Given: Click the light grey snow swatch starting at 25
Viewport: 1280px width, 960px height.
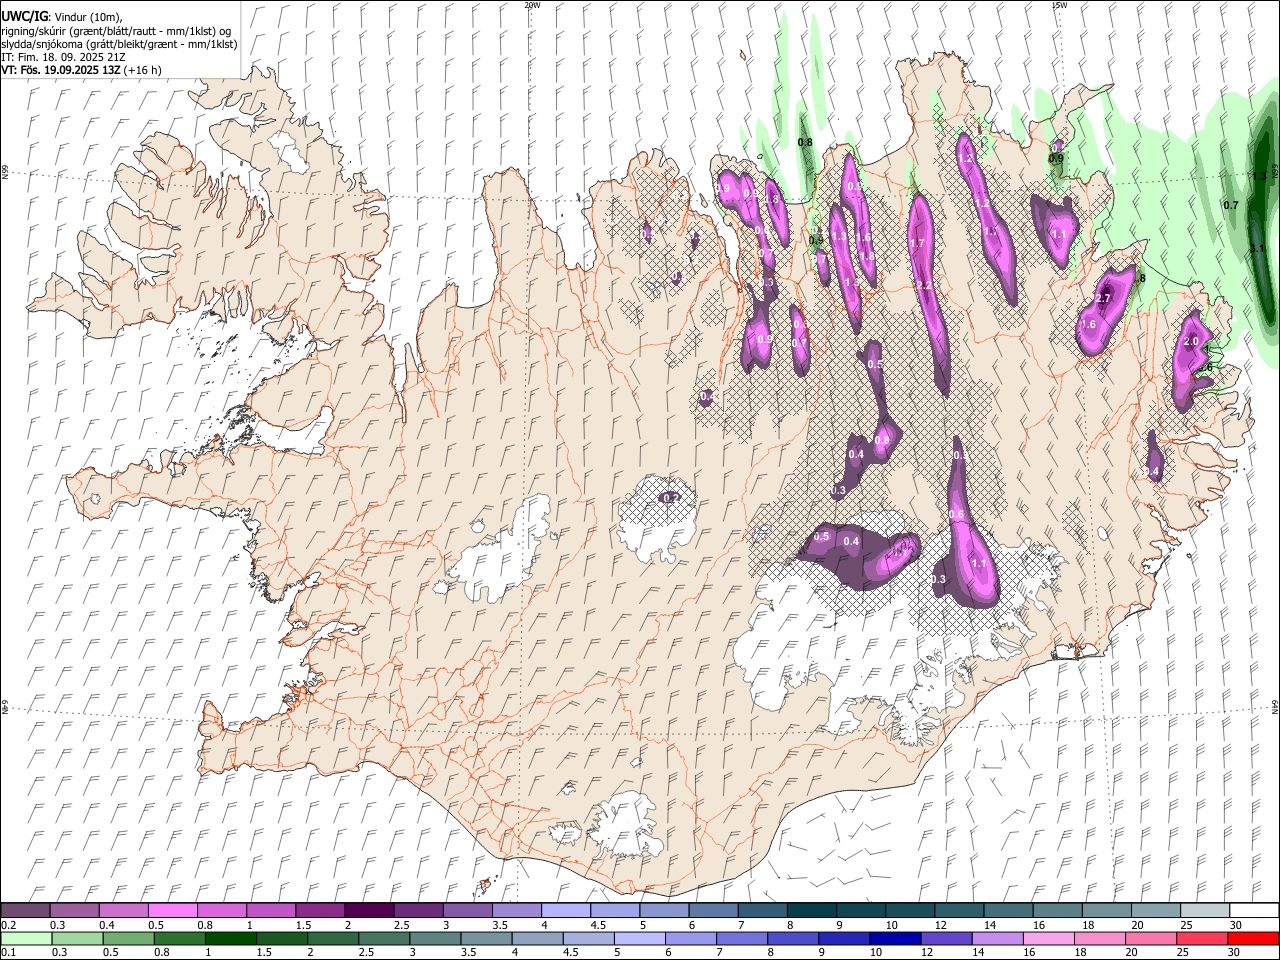Looking at the screenshot, I should click(1204, 911).
